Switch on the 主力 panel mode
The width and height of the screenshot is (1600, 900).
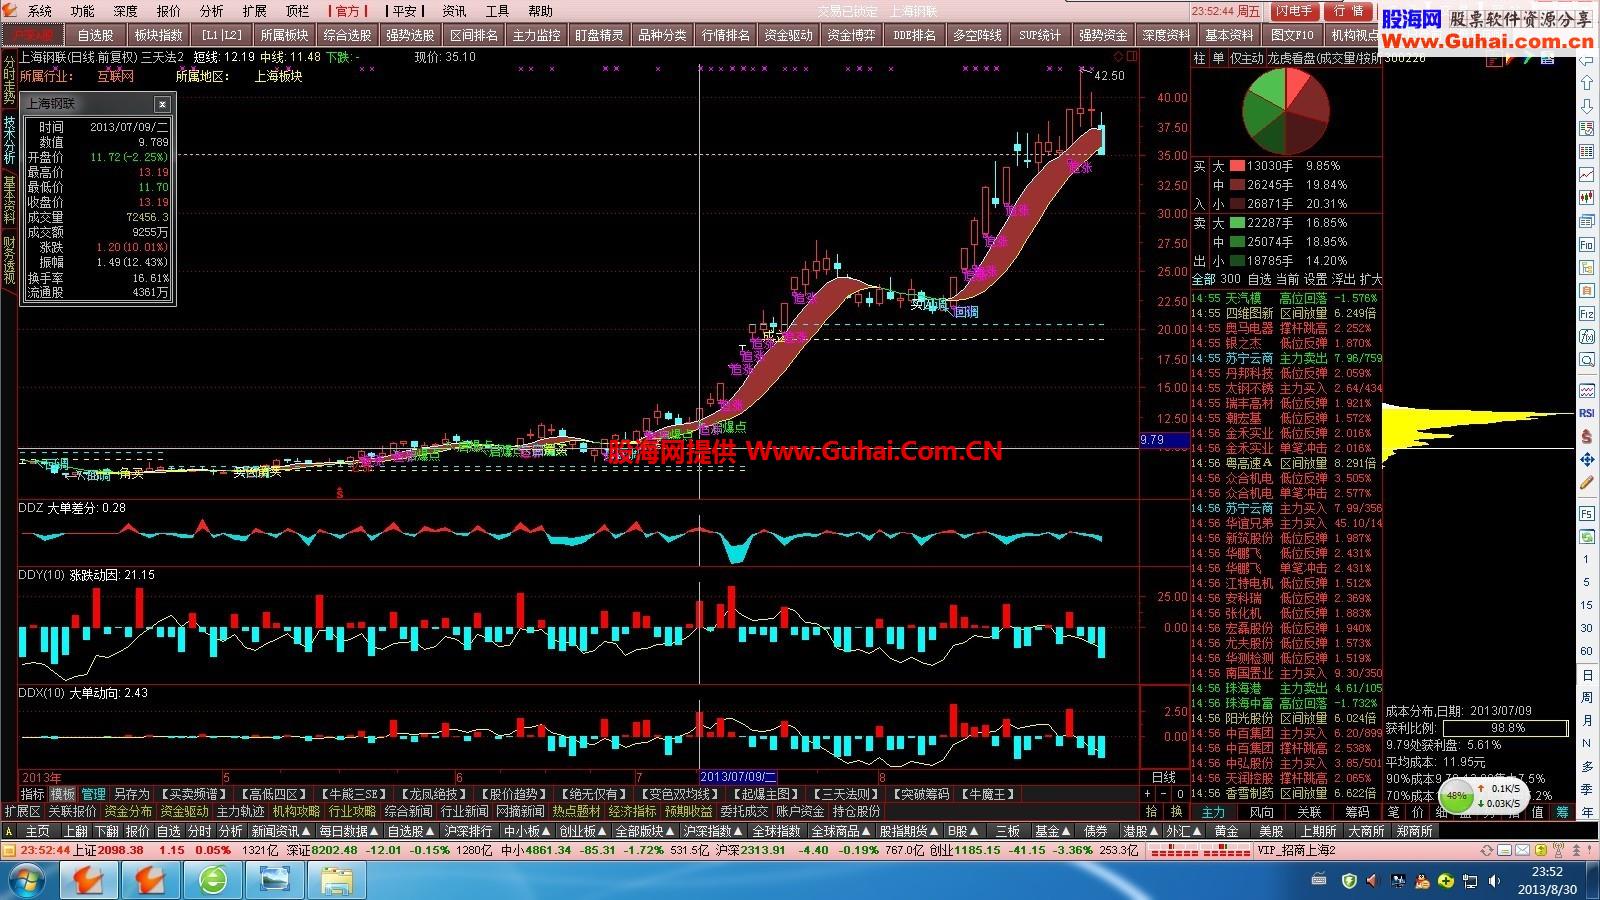tap(1213, 812)
